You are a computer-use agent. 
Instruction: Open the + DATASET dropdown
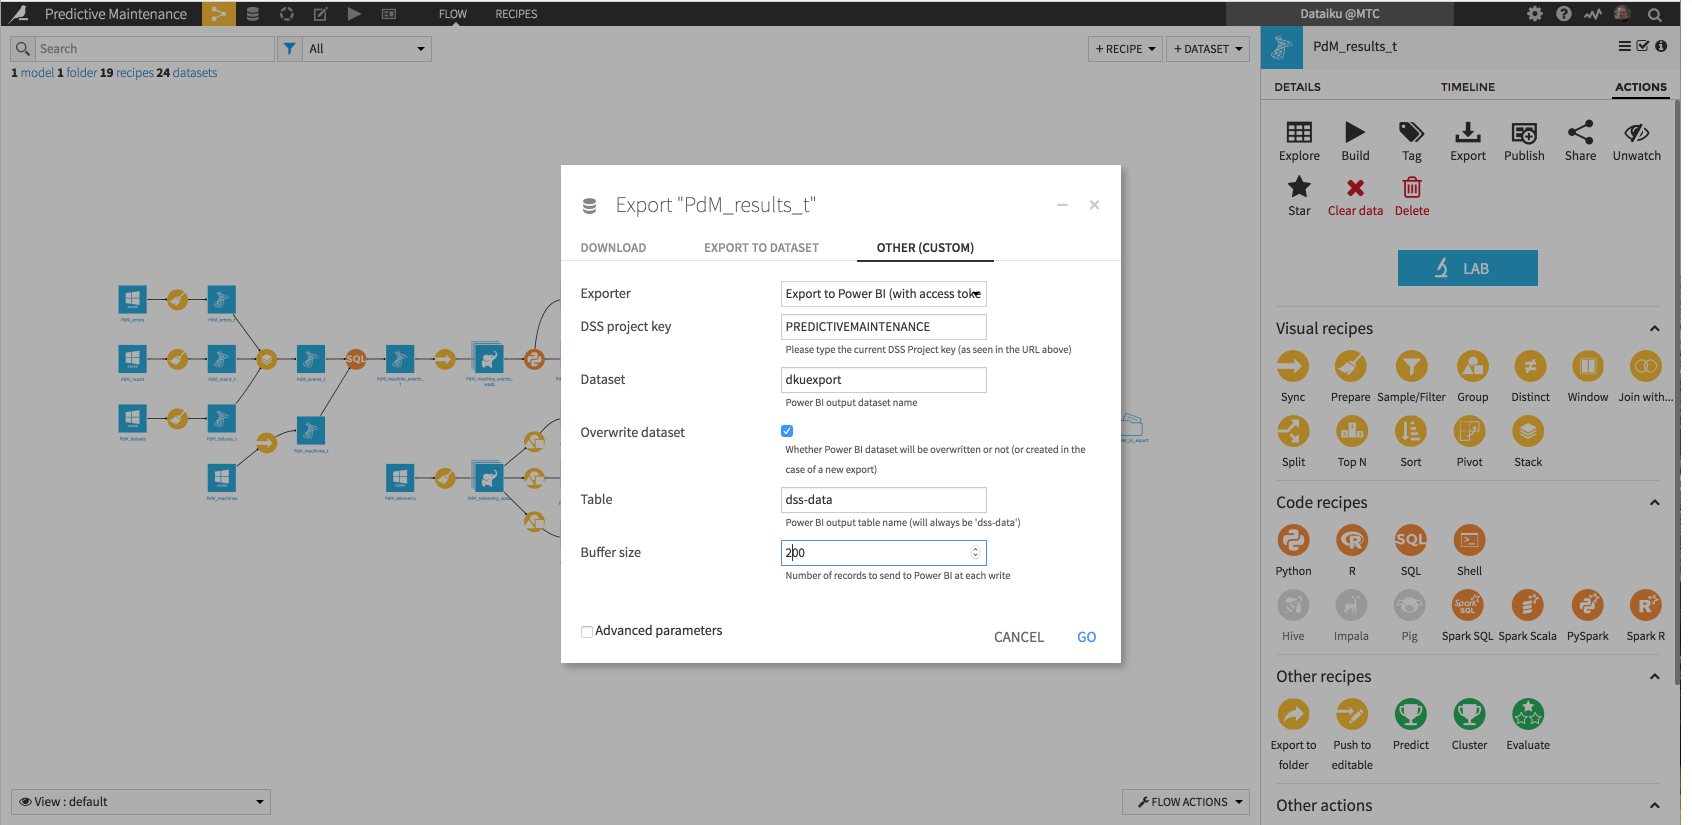click(1208, 48)
